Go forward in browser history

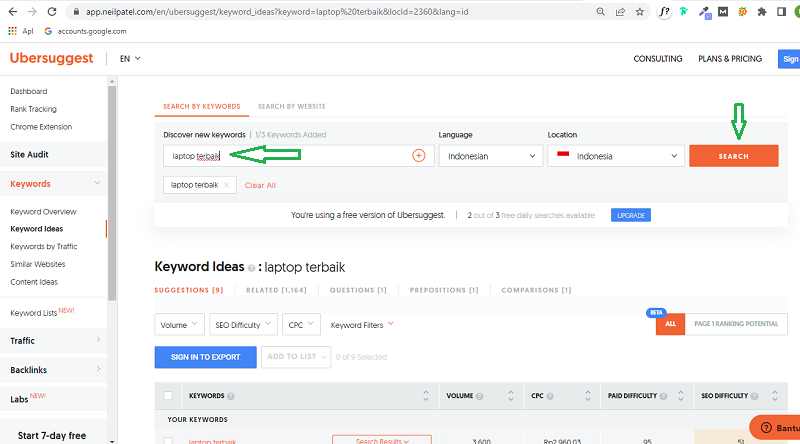coord(32,11)
